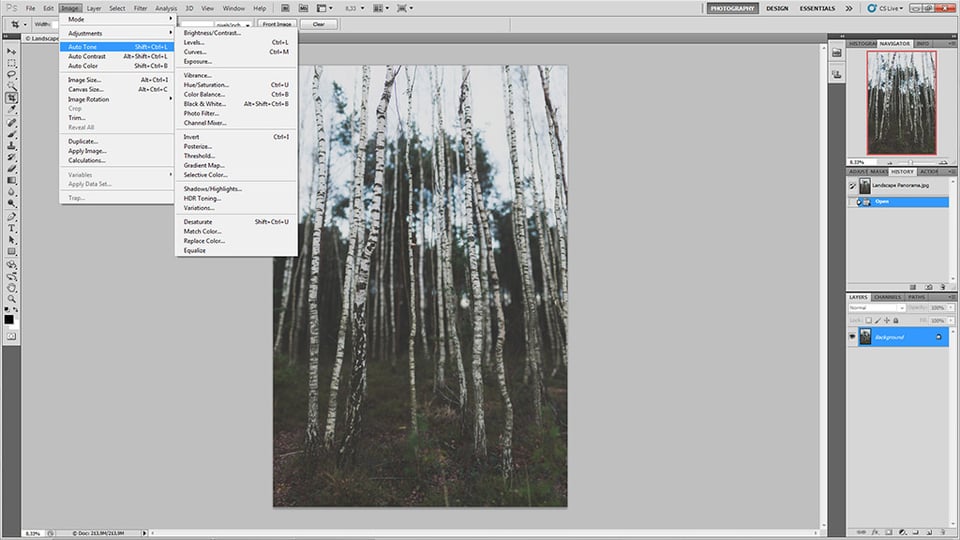
Task: Select the Blur tool
Action: 11,192
